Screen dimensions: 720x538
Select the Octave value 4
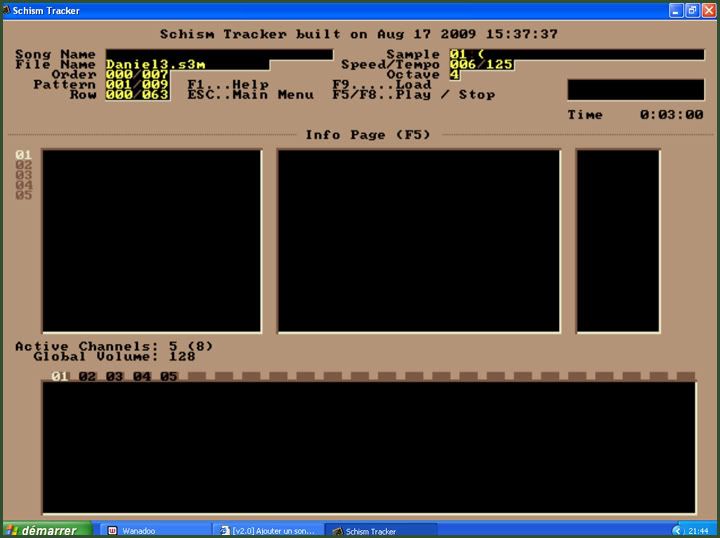point(454,75)
